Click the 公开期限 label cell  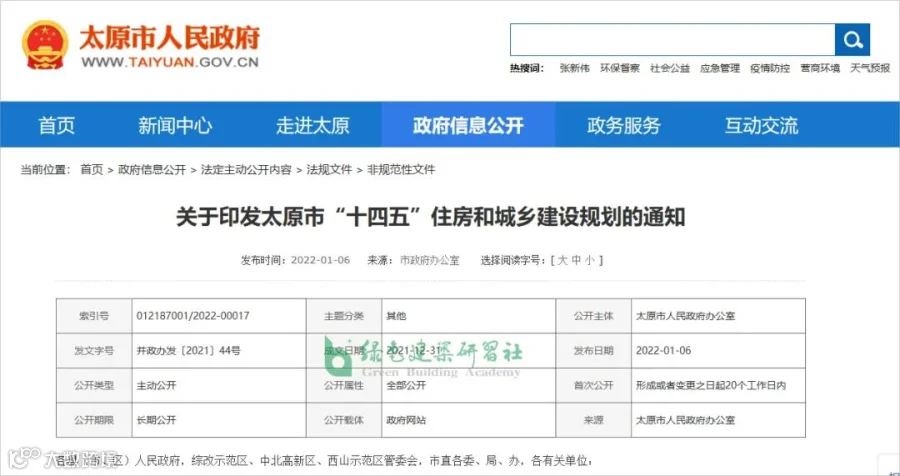pyautogui.click(x=94, y=420)
